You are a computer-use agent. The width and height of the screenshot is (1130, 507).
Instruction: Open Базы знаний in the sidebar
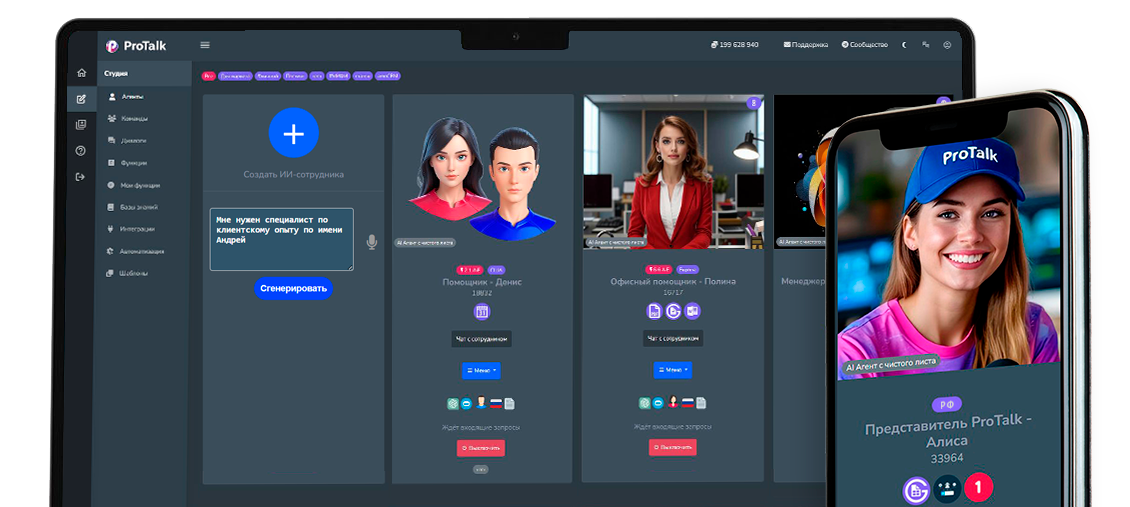(x=134, y=207)
